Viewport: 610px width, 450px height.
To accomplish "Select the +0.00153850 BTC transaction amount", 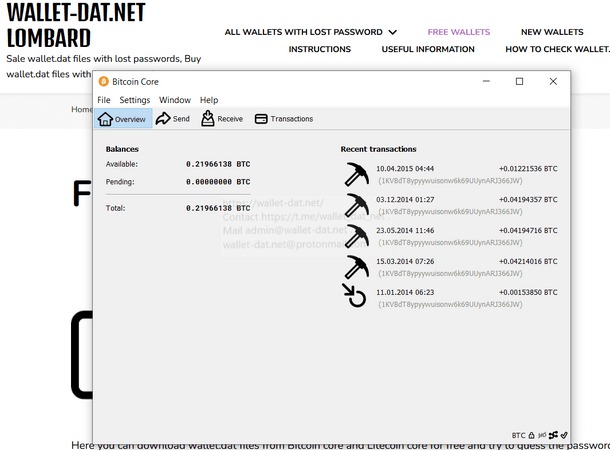I will tap(528, 292).
